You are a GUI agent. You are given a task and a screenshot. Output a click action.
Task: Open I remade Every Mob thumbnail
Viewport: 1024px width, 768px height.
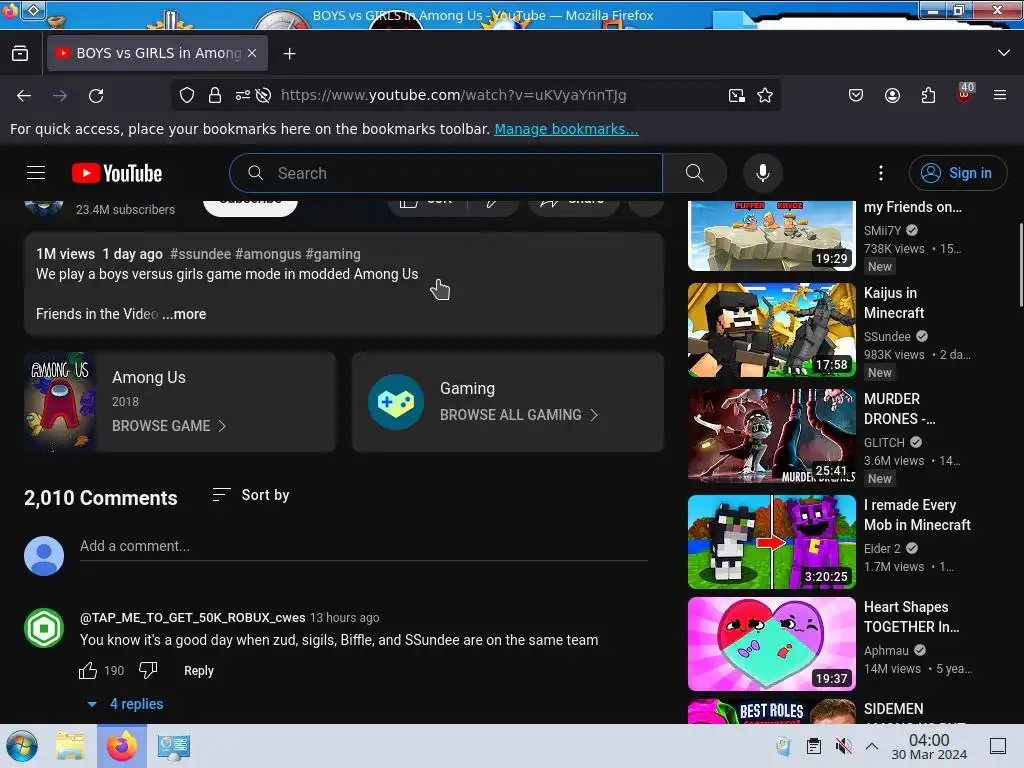[771, 542]
